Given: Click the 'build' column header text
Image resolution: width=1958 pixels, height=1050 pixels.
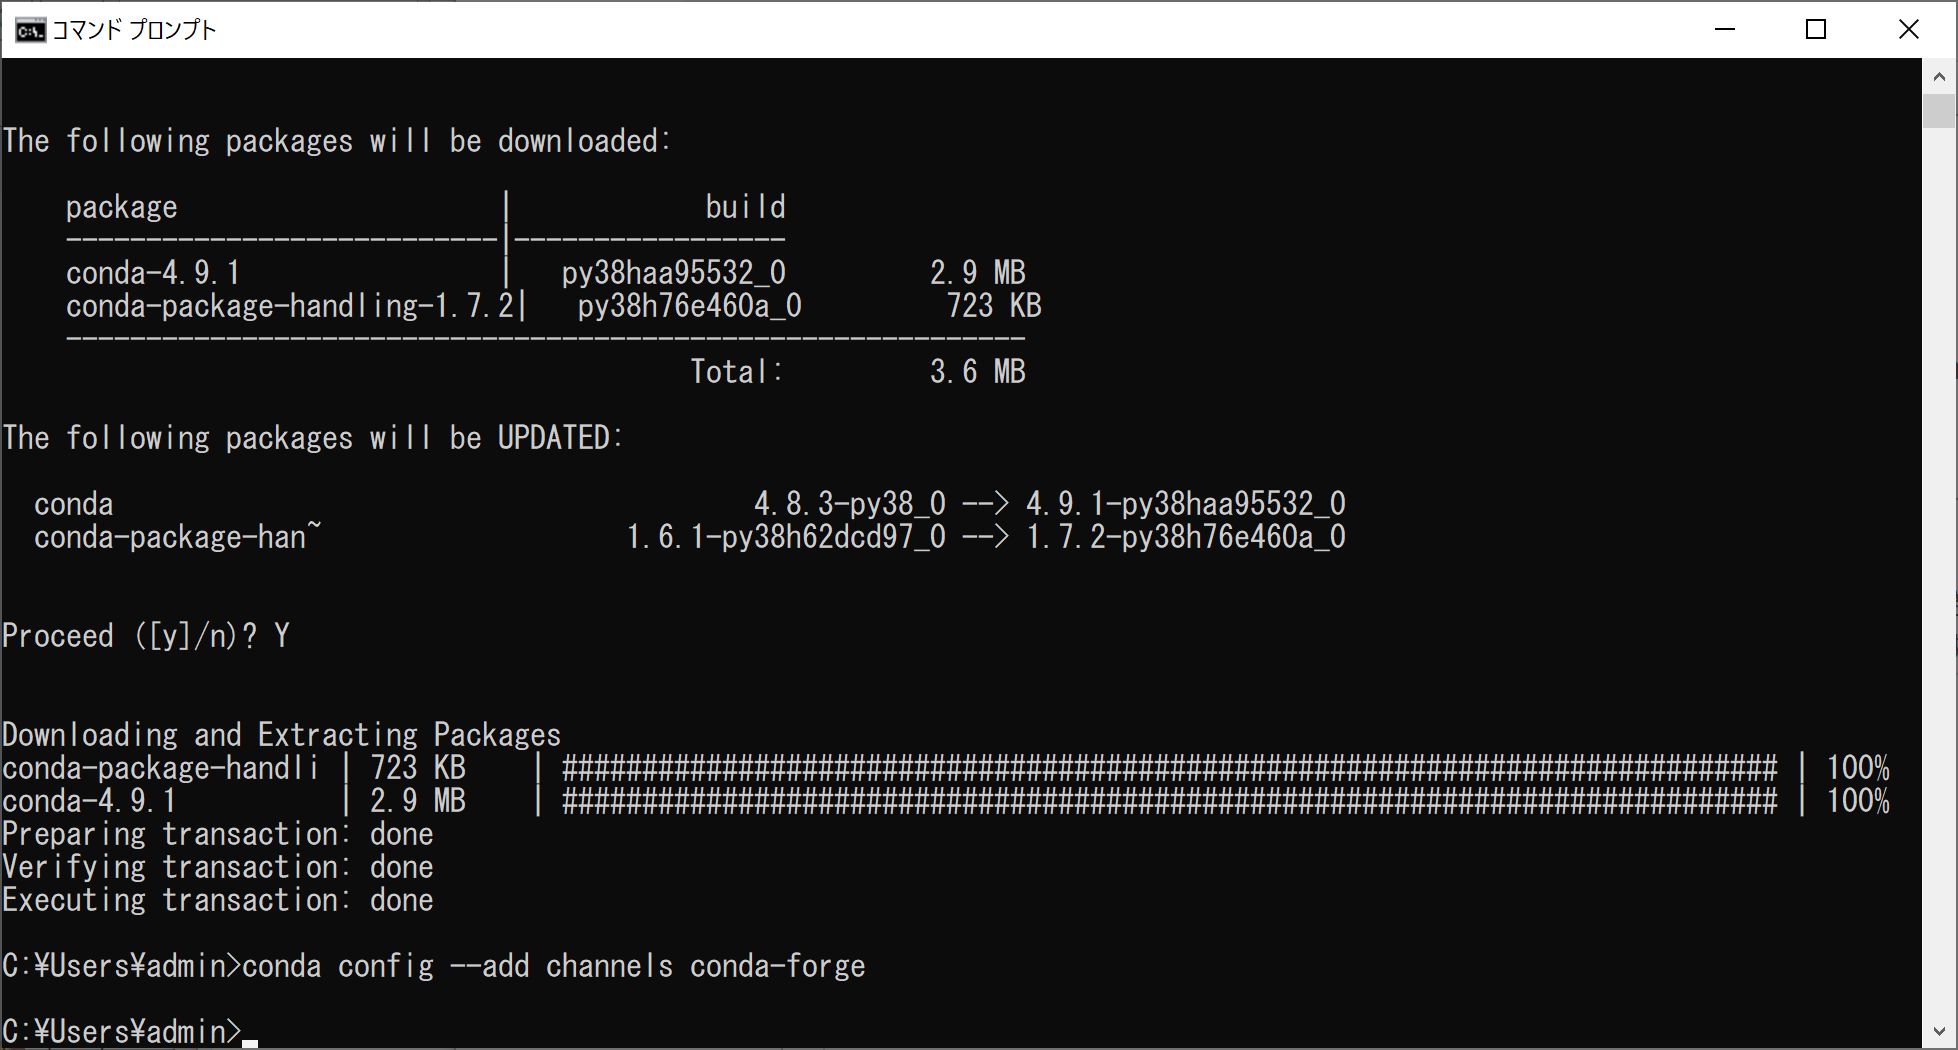Looking at the screenshot, I should 746,207.
